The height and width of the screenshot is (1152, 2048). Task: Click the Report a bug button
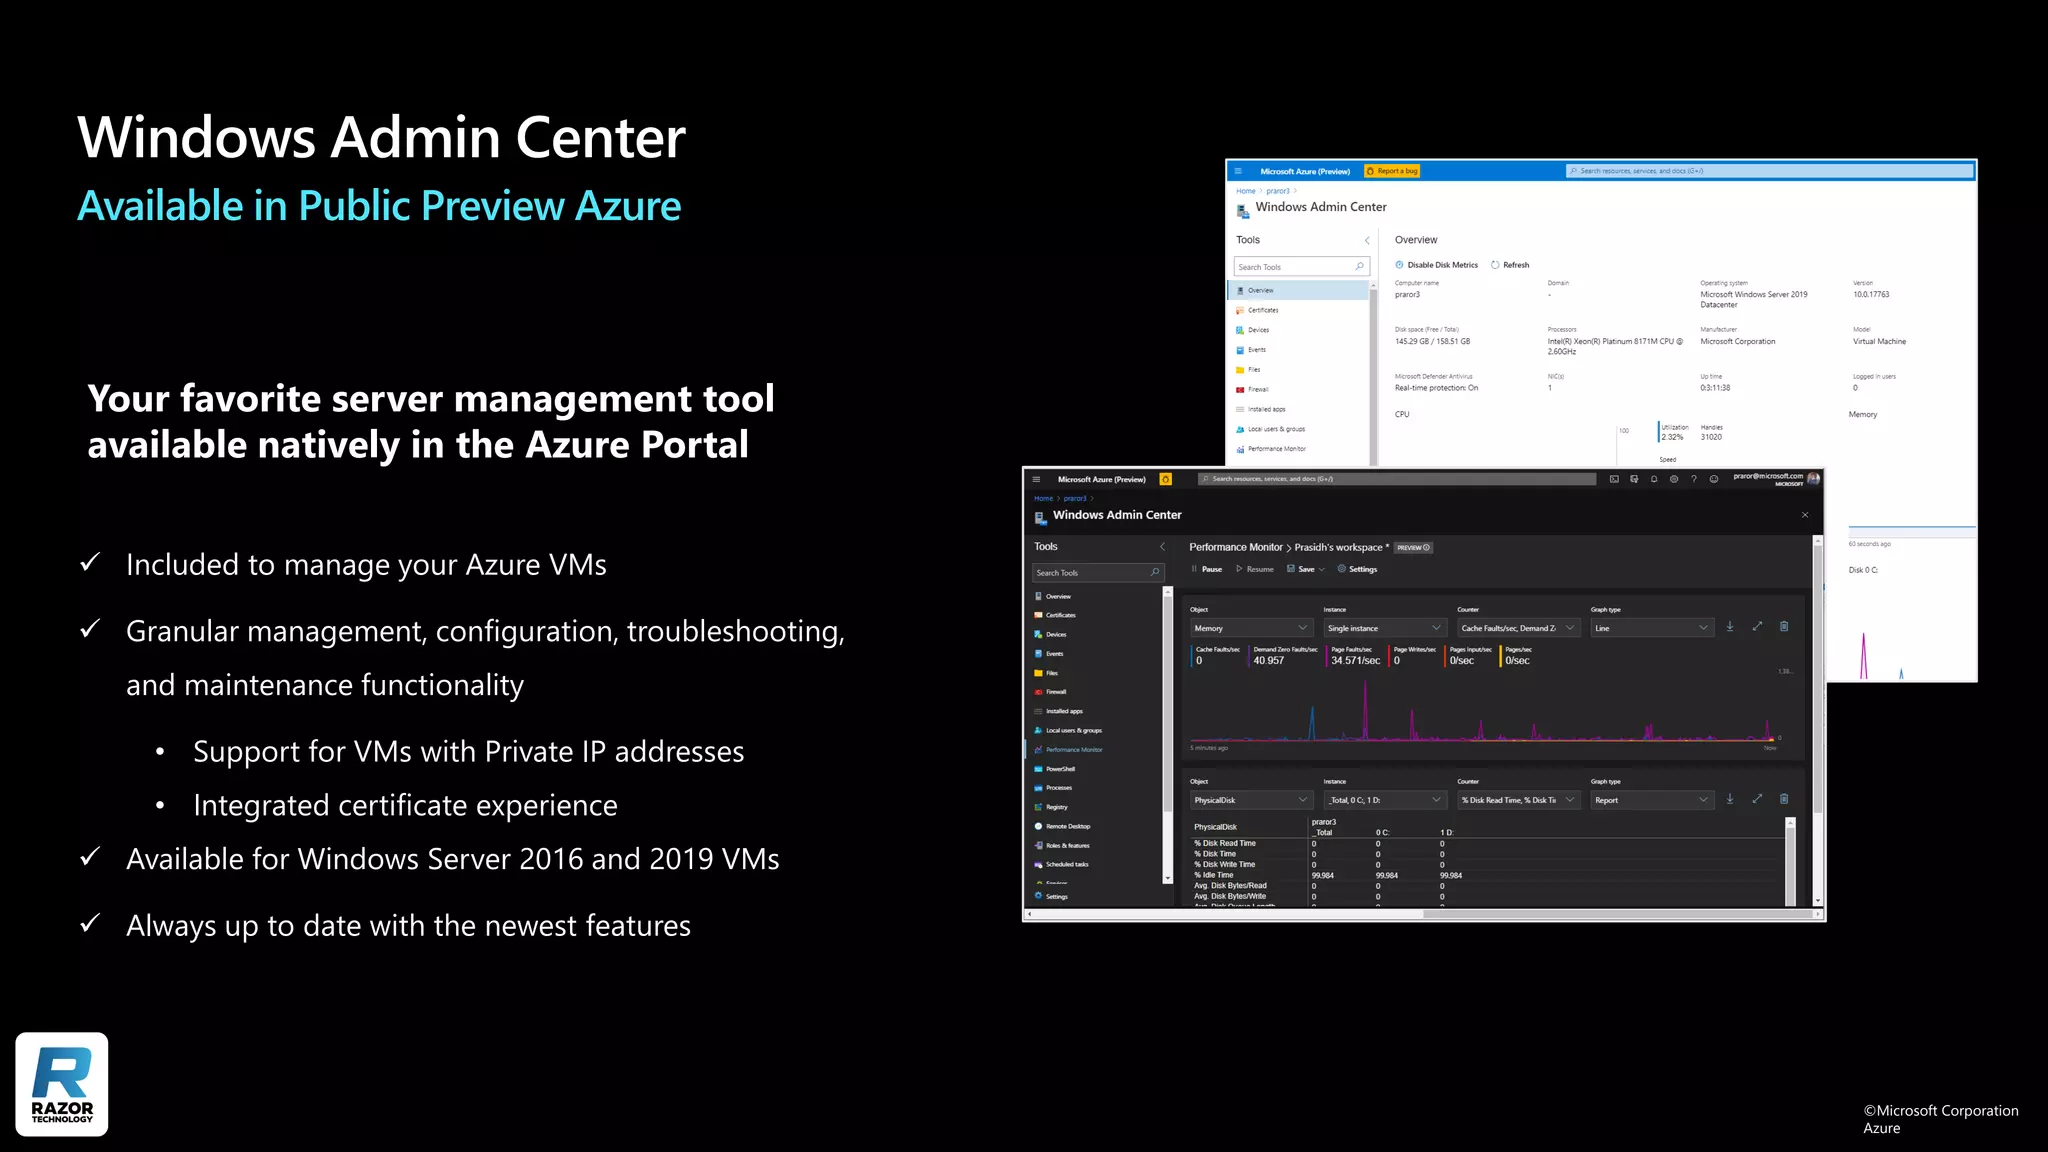point(1392,171)
